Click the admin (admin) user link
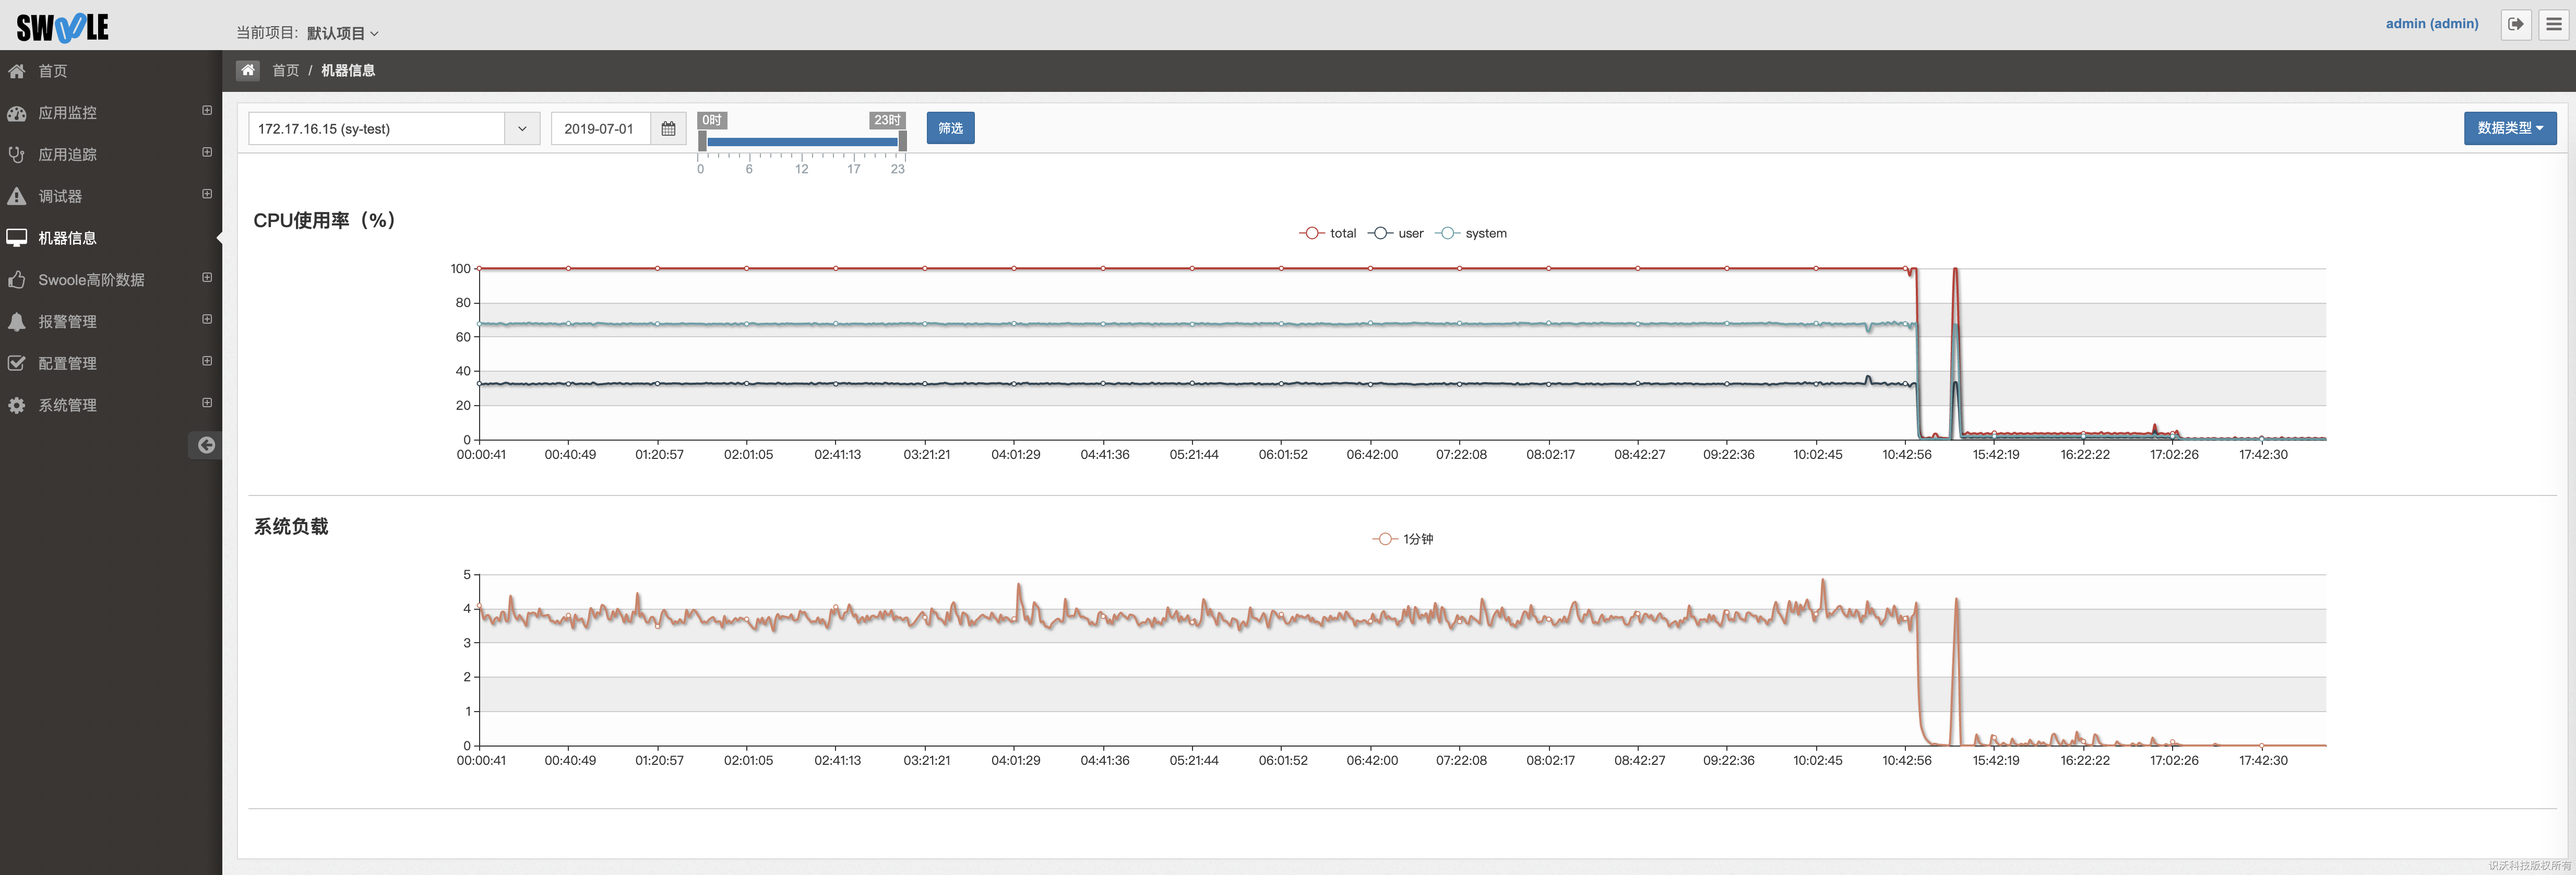2576x875 pixels. click(x=2431, y=23)
